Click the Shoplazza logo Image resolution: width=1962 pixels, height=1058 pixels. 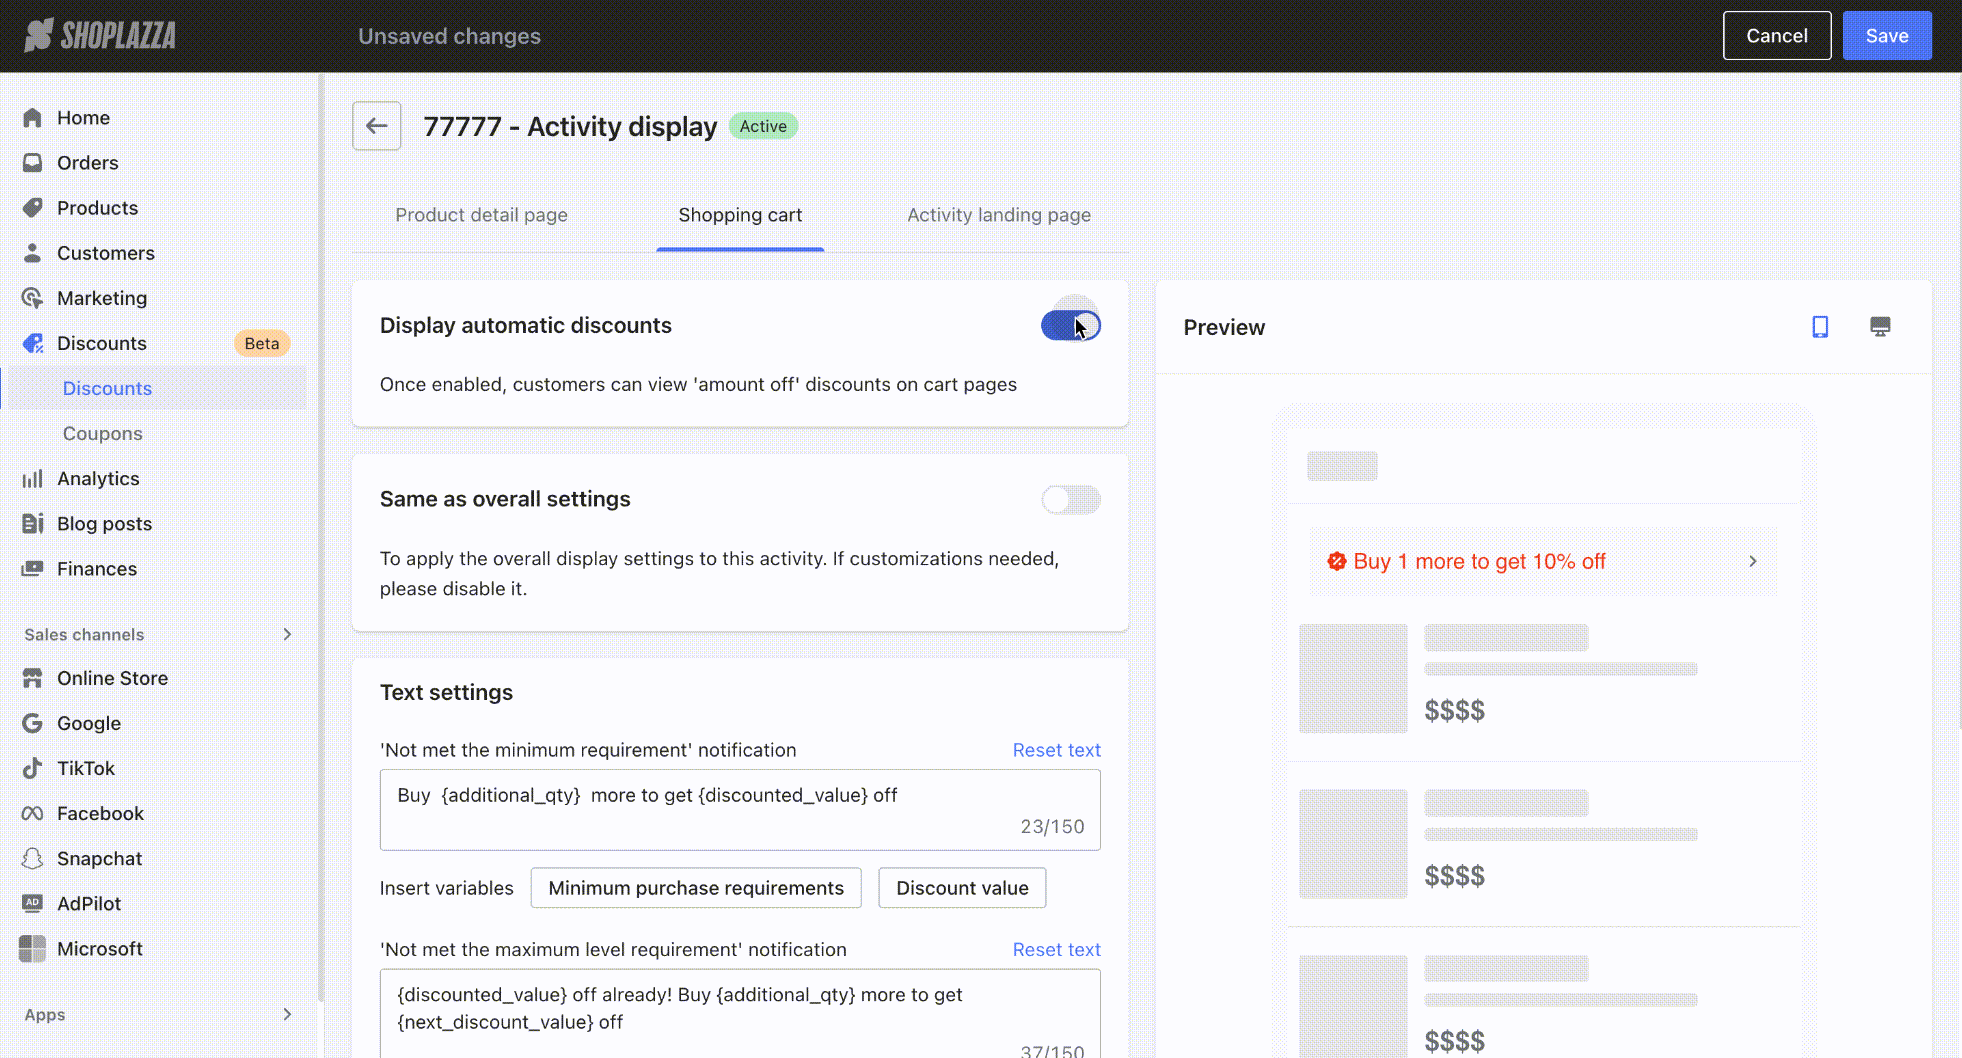[x=100, y=36]
